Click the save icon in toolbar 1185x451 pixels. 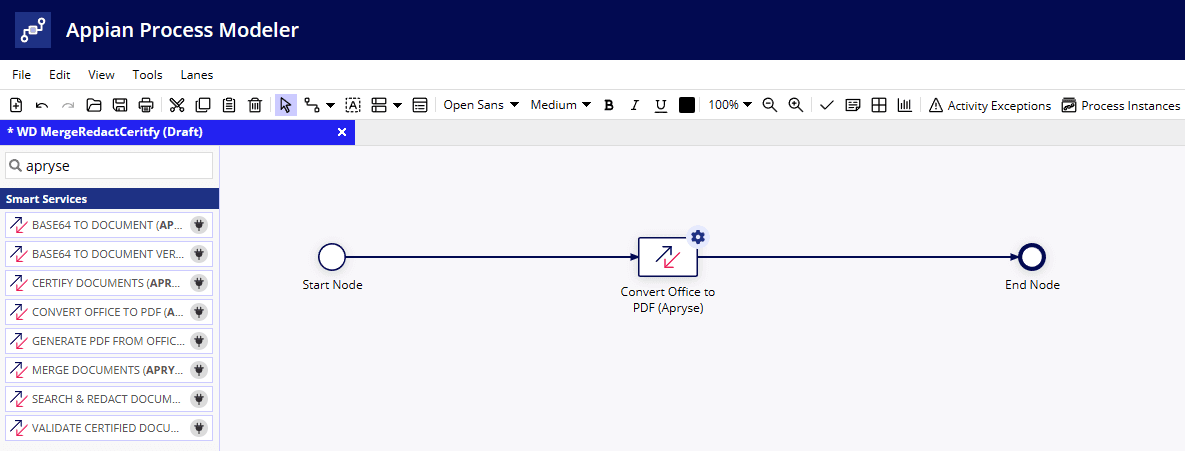120,105
